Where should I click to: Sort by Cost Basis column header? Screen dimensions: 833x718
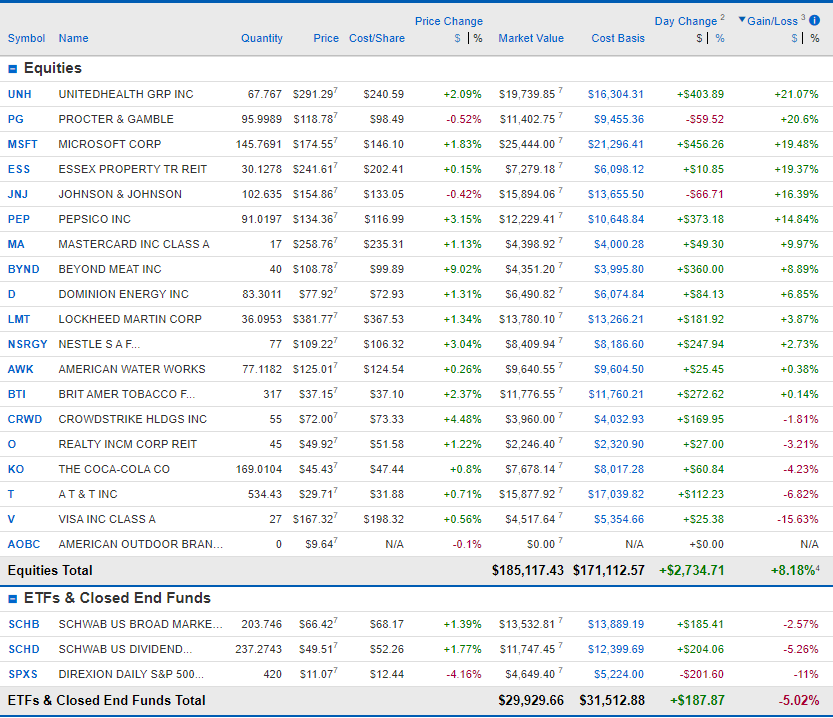tap(618, 38)
